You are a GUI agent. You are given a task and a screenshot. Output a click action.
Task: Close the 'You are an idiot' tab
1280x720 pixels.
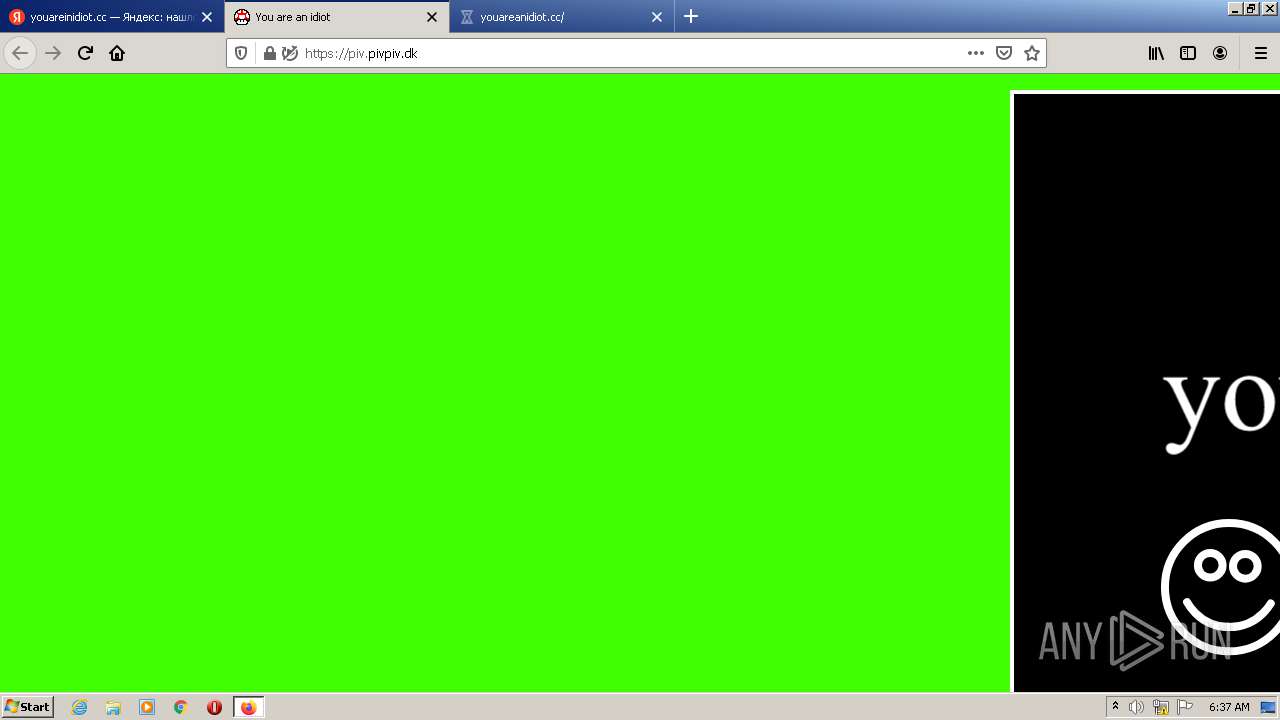click(432, 17)
